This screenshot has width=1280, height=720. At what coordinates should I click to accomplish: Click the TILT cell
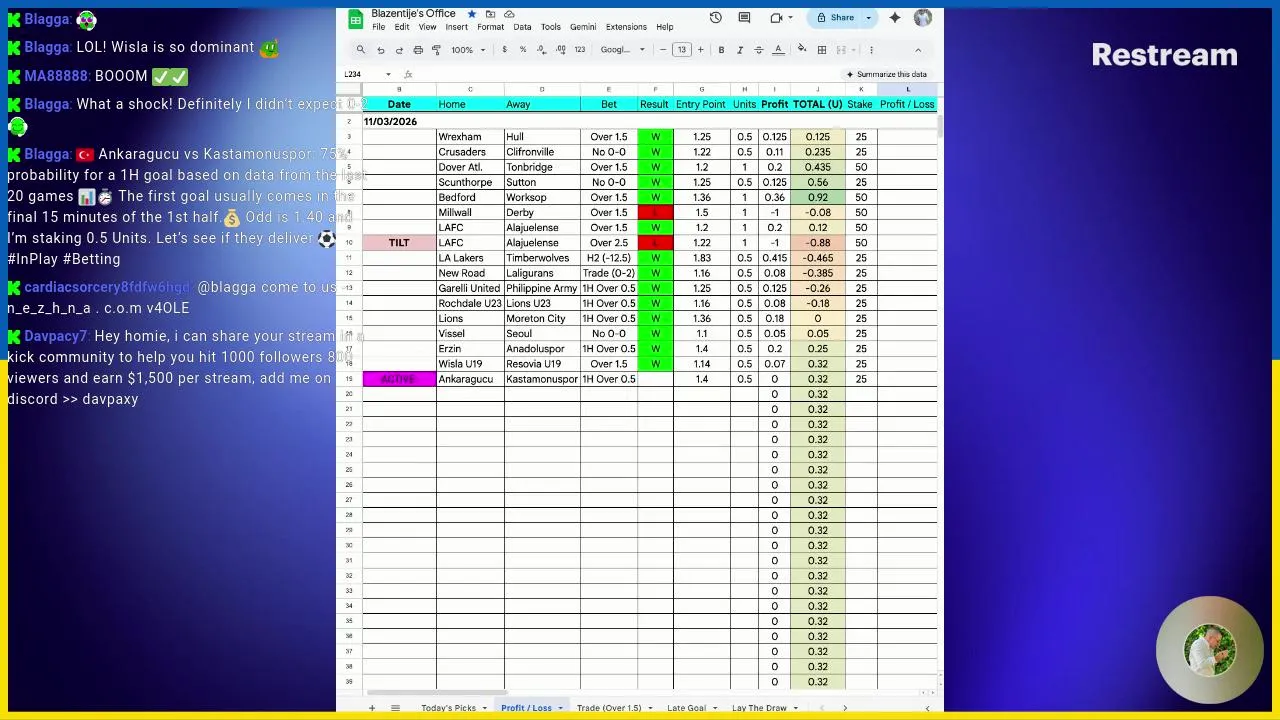click(x=399, y=243)
